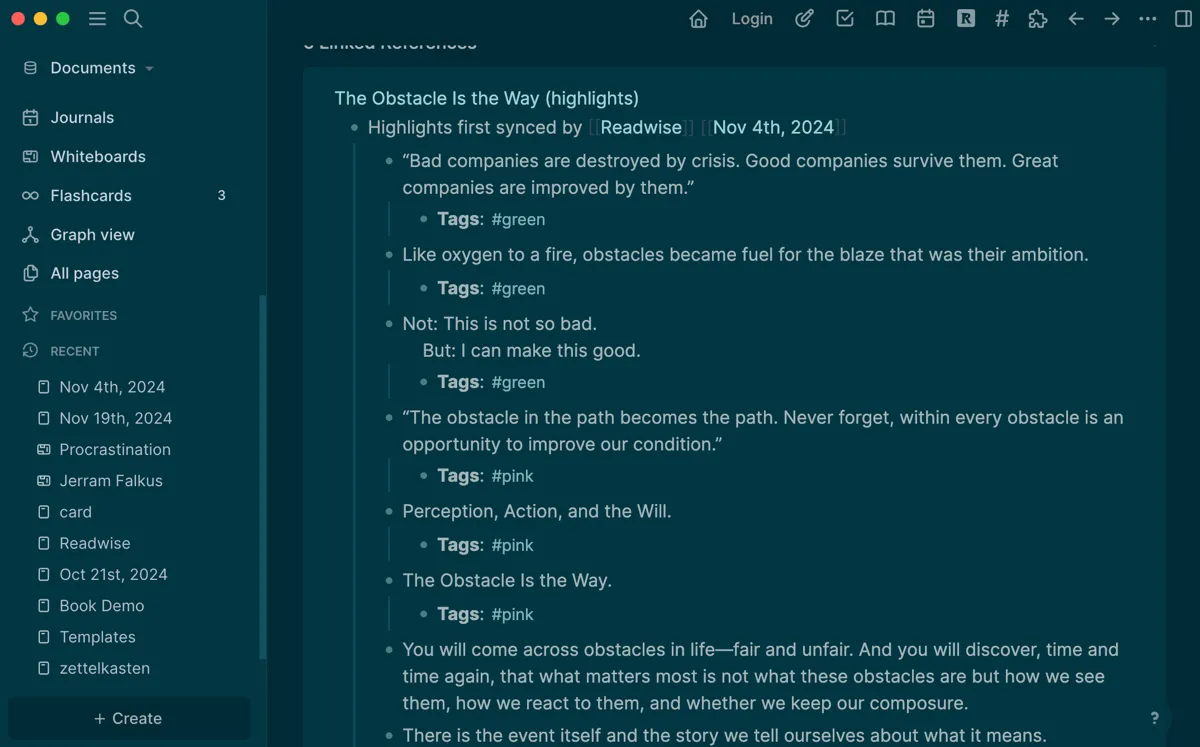Open the calendar journal icon in toolbar
Image resolution: width=1200 pixels, height=747 pixels.
[926, 19]
